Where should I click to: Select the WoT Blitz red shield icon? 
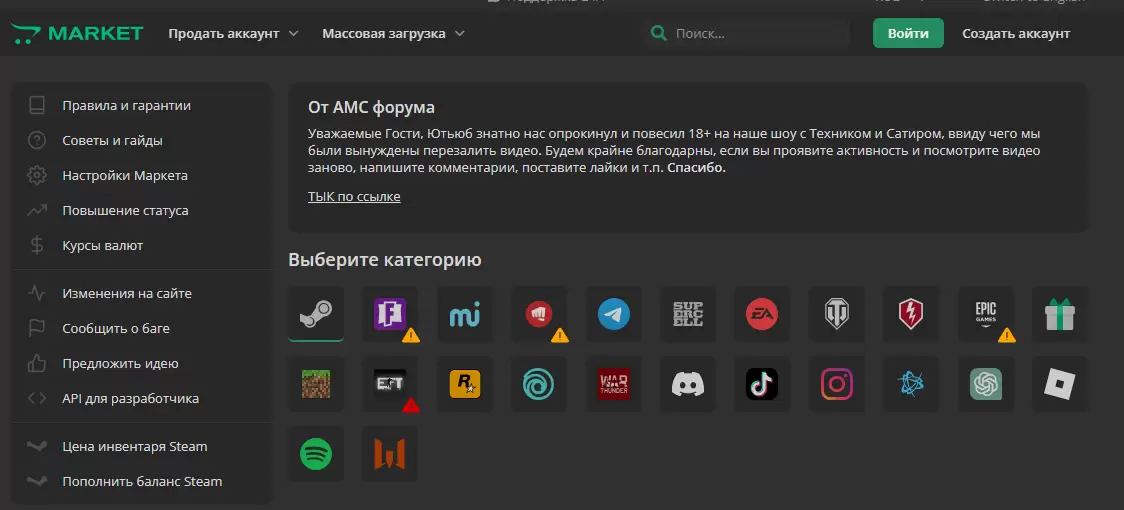coord(911,313)
